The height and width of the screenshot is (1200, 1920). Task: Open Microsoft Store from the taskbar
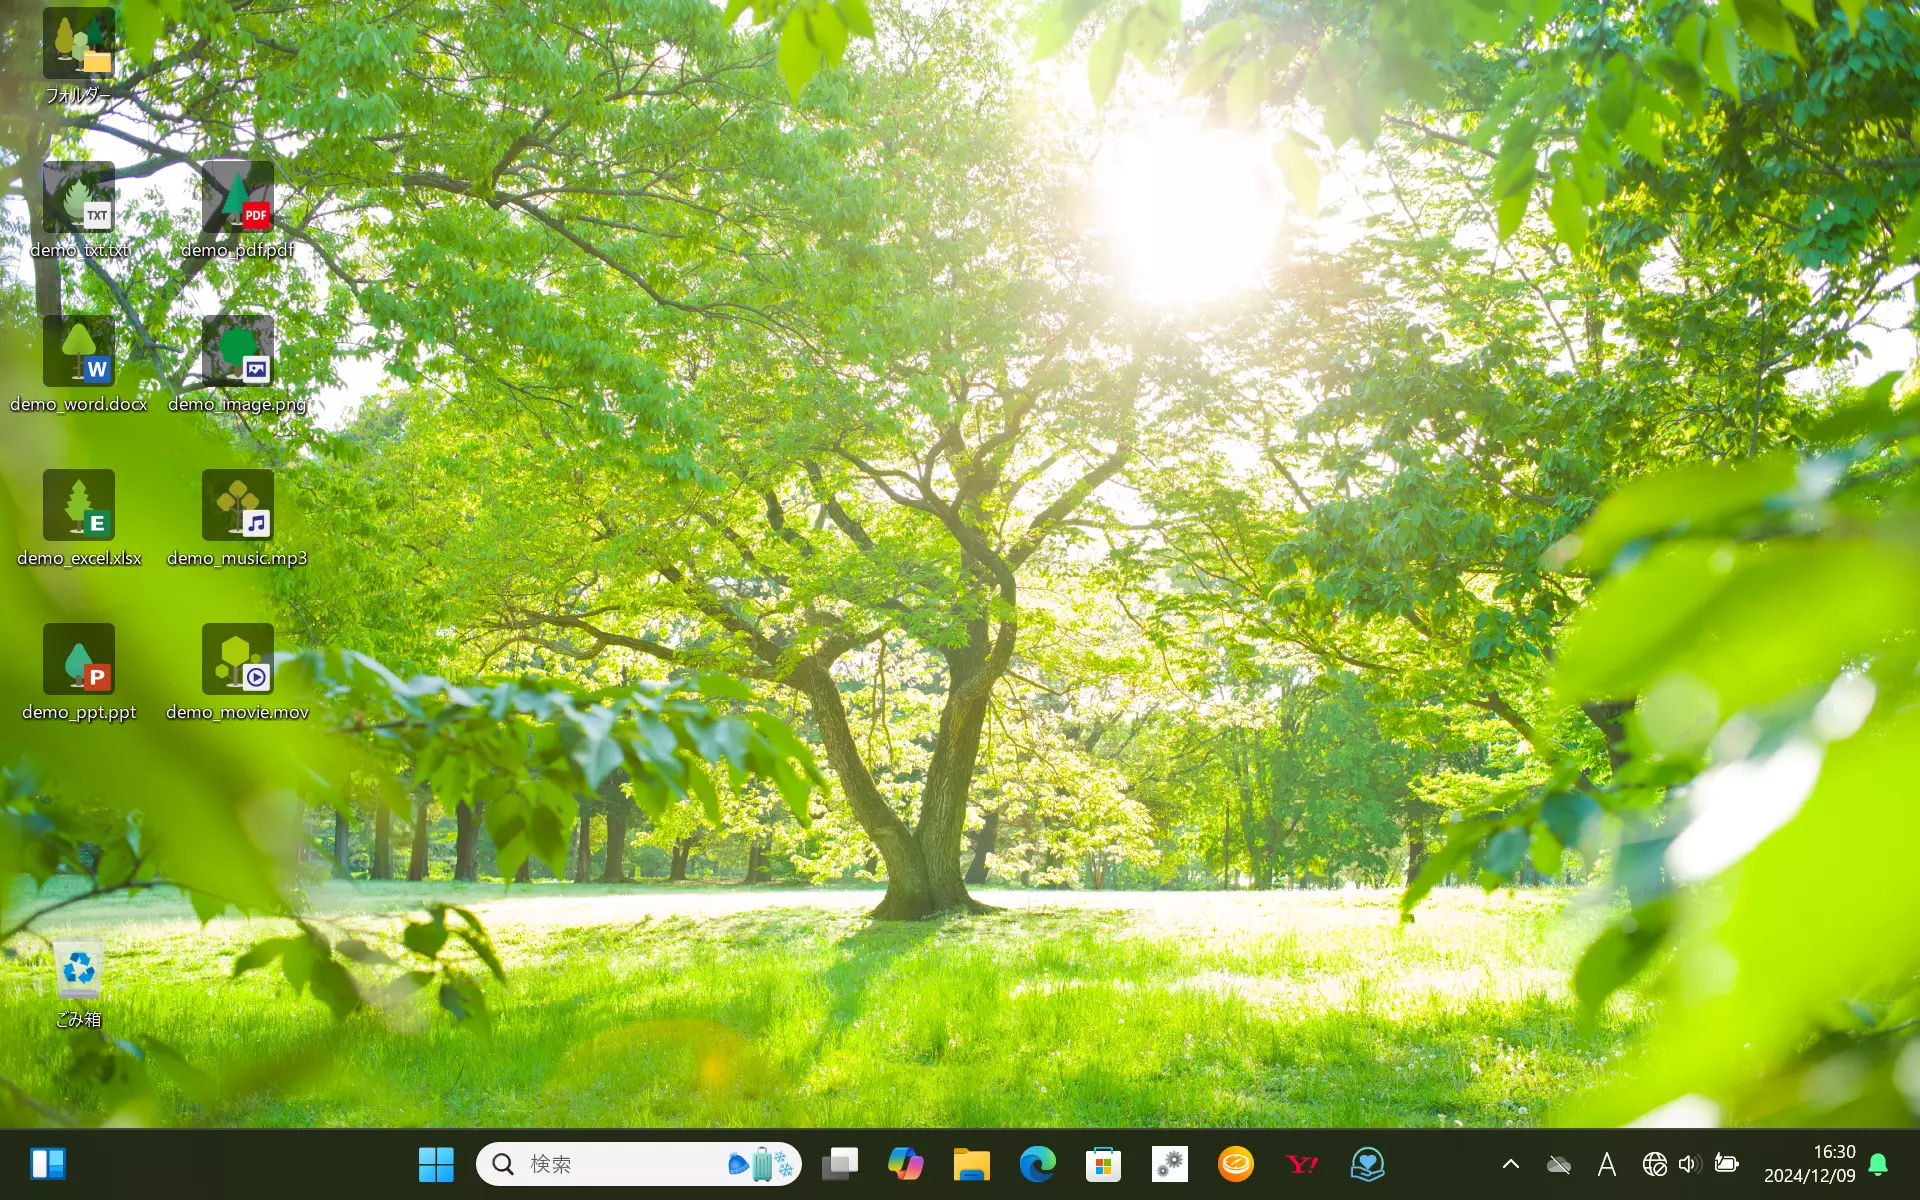point(1103,1164)
